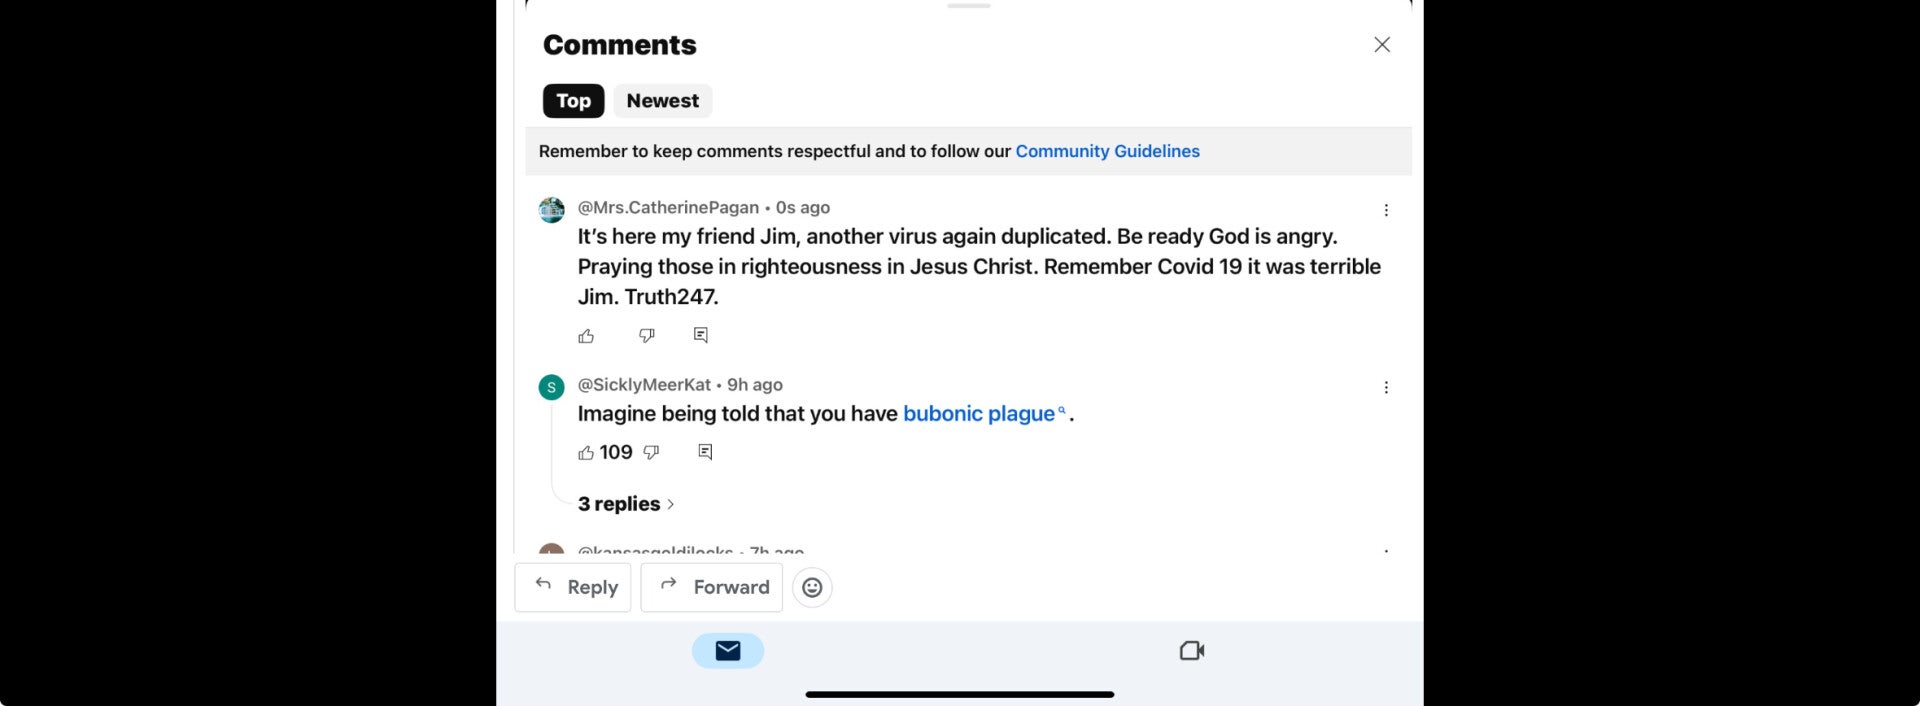Viewport: 1920px width, 706px height.
Task: Open Mrs.CatherinePagan's profile avatar
Action: click(552, 210)
